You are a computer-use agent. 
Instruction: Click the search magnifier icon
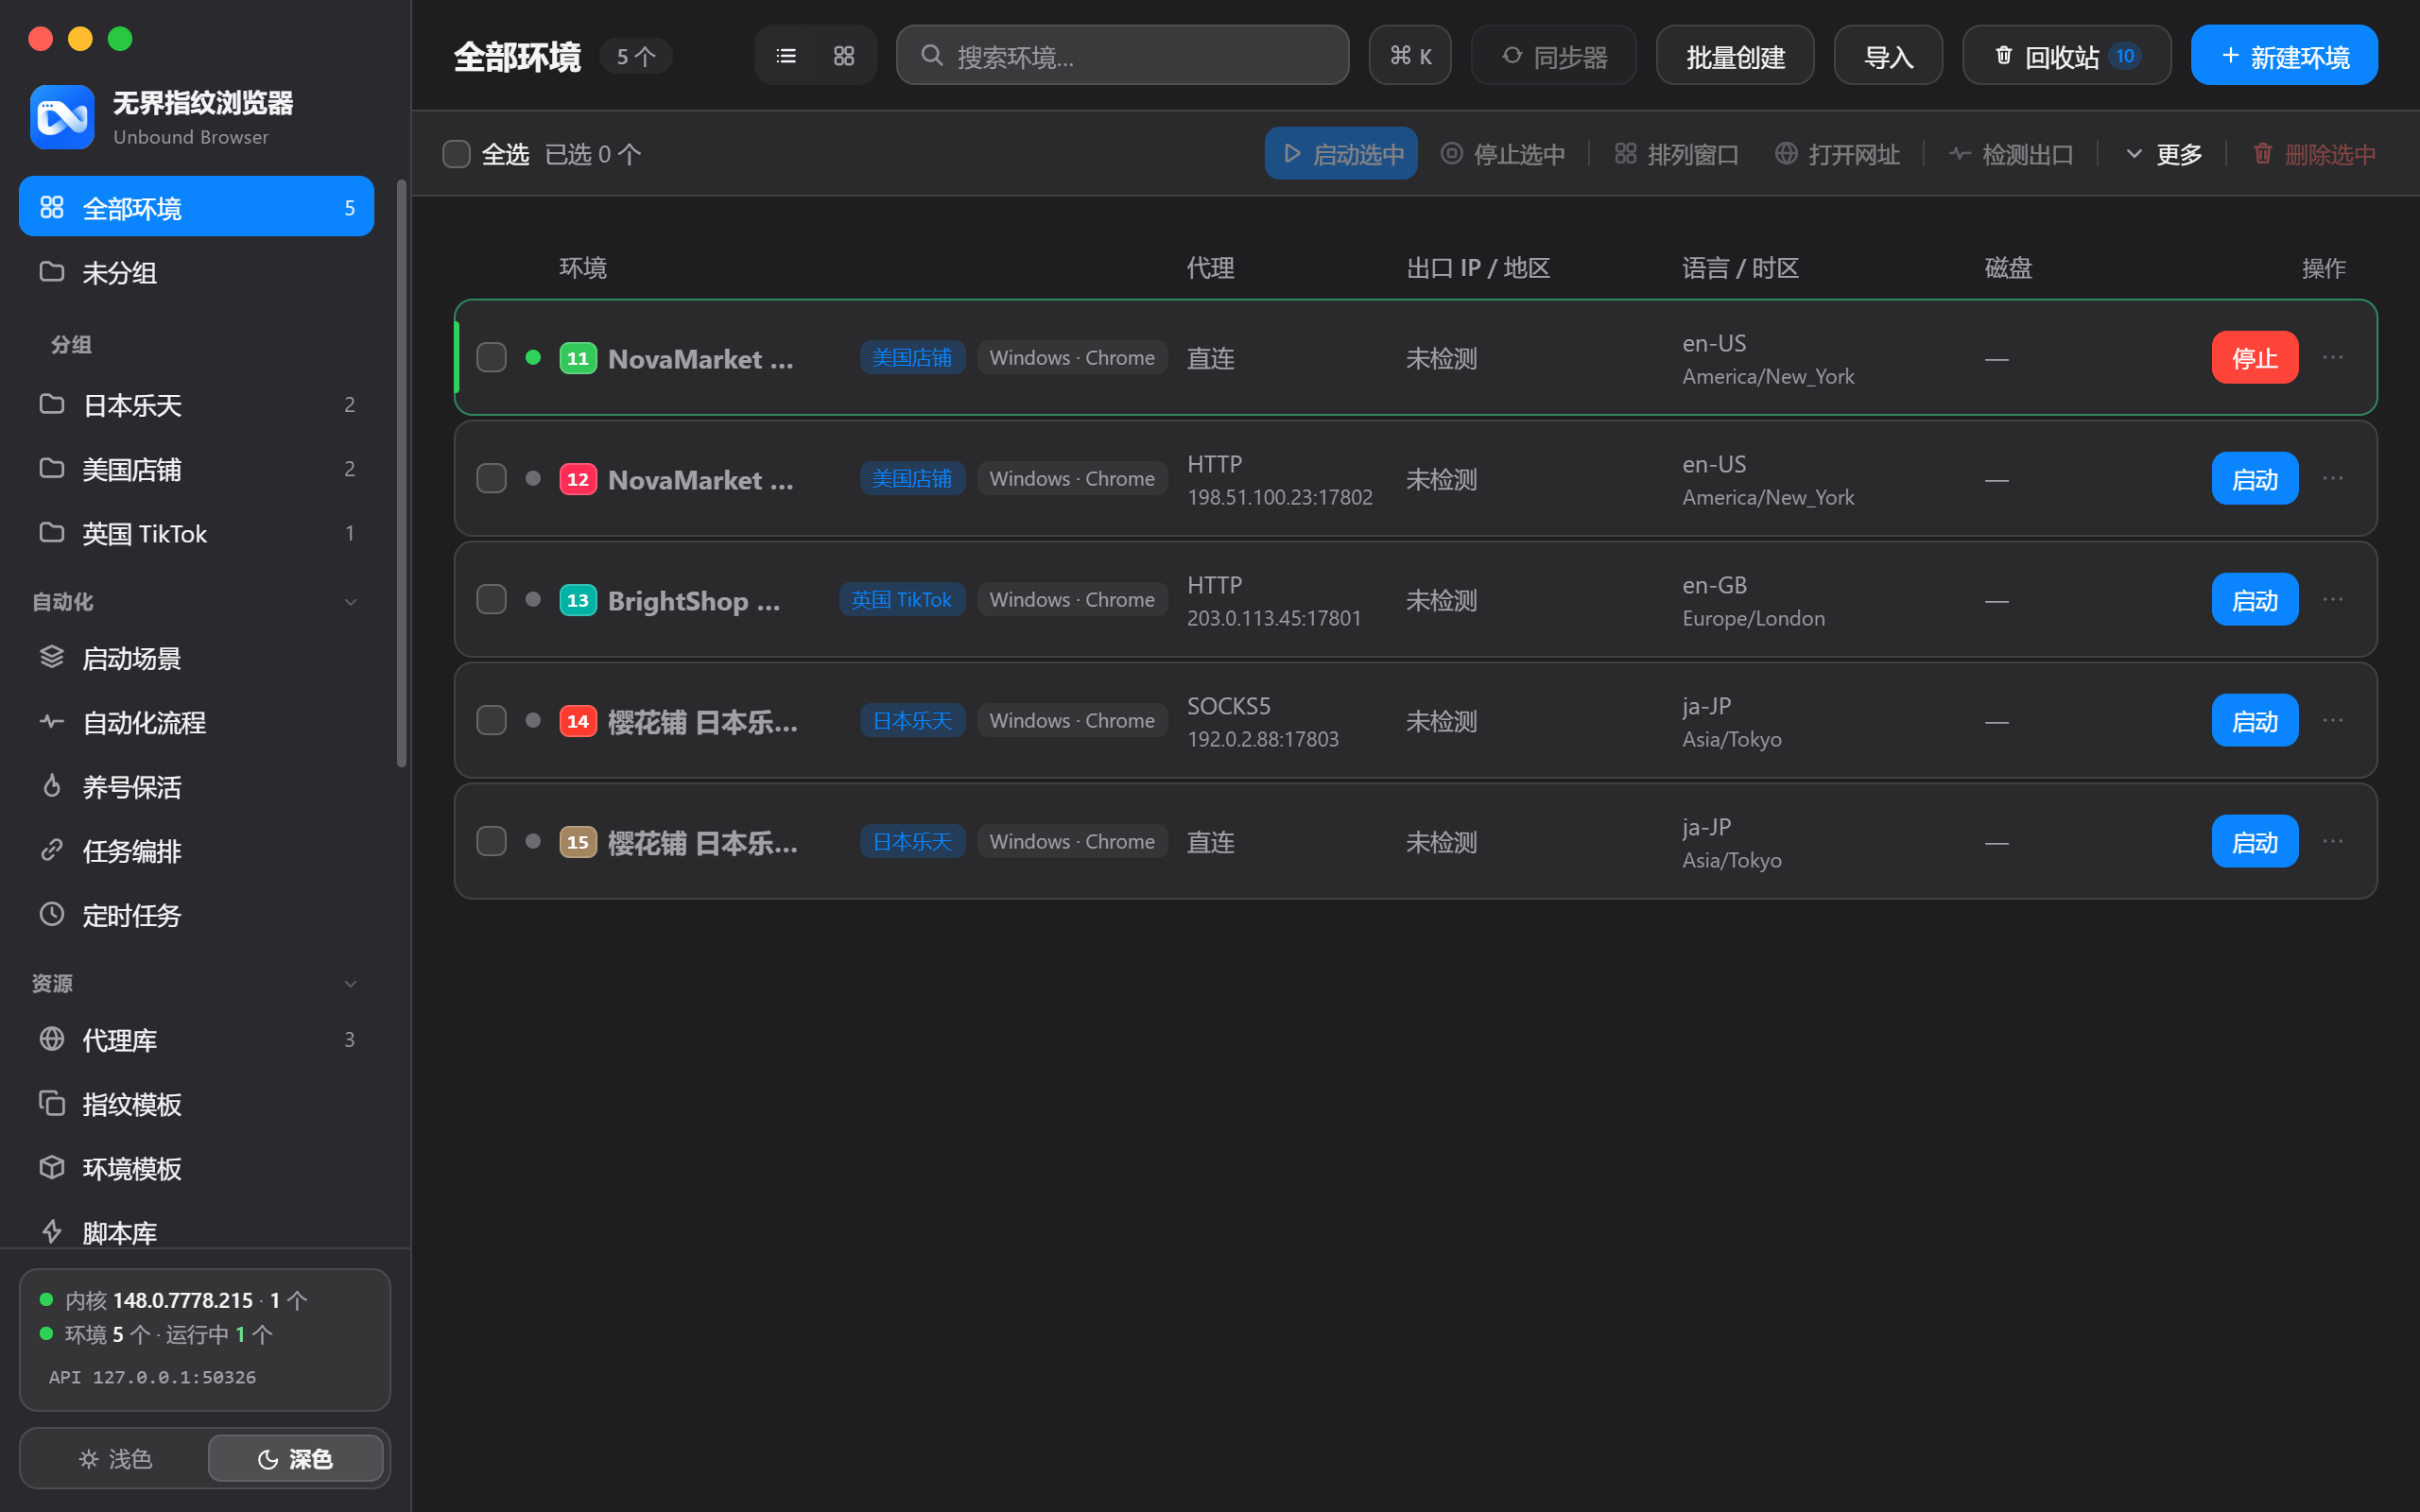point(931,55)
